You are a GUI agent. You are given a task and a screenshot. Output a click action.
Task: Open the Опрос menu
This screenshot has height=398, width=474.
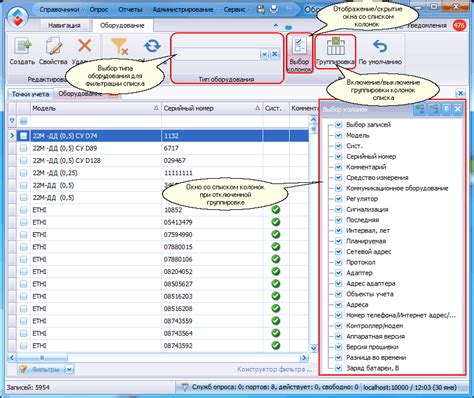coord(99,9)
